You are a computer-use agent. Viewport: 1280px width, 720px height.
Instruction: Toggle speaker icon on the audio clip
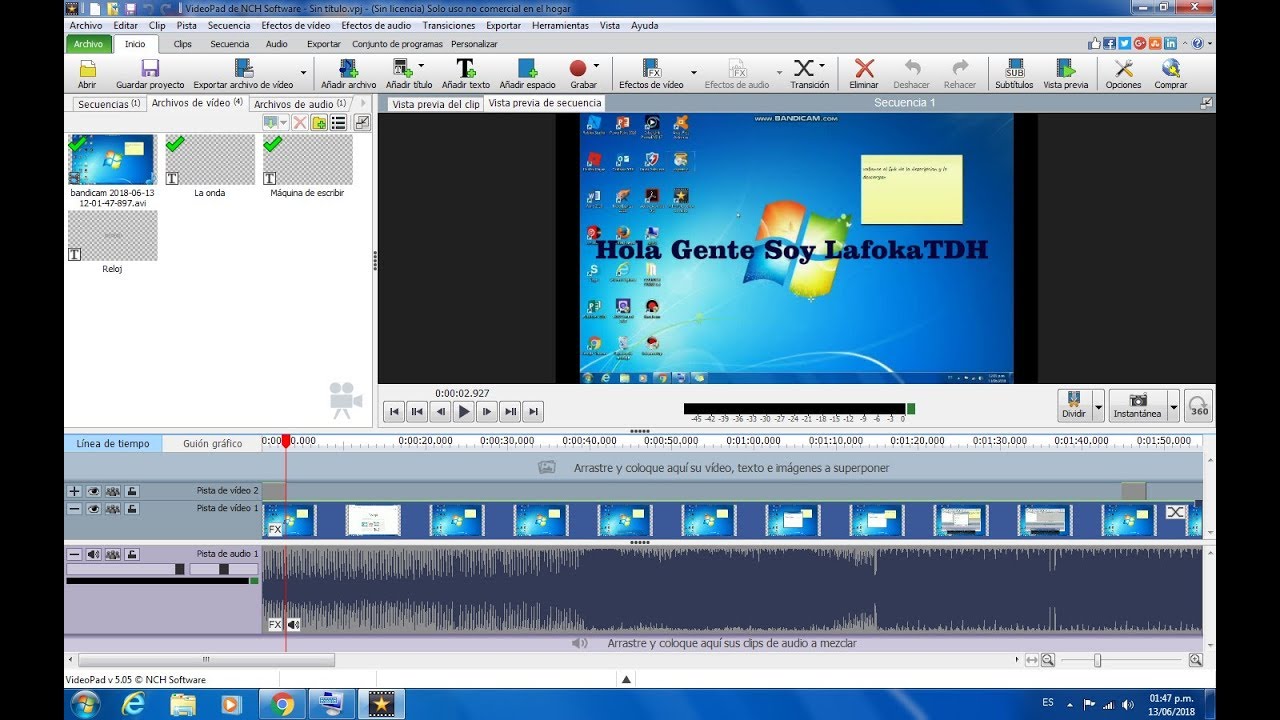(293, 624)
